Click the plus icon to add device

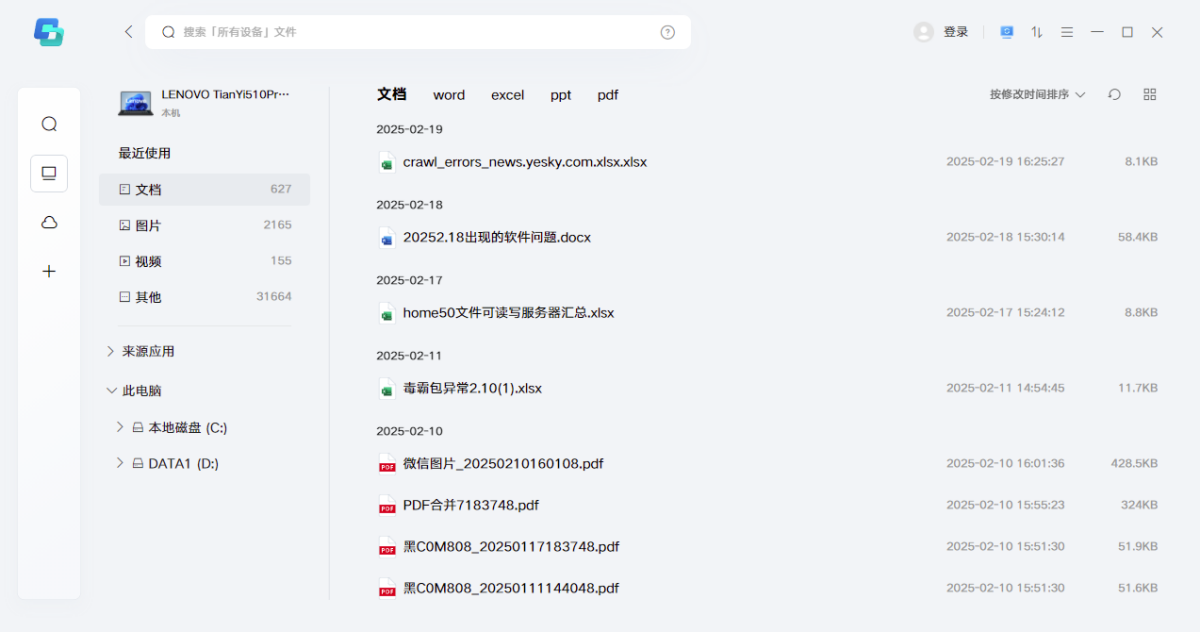[x=49, y=271]
